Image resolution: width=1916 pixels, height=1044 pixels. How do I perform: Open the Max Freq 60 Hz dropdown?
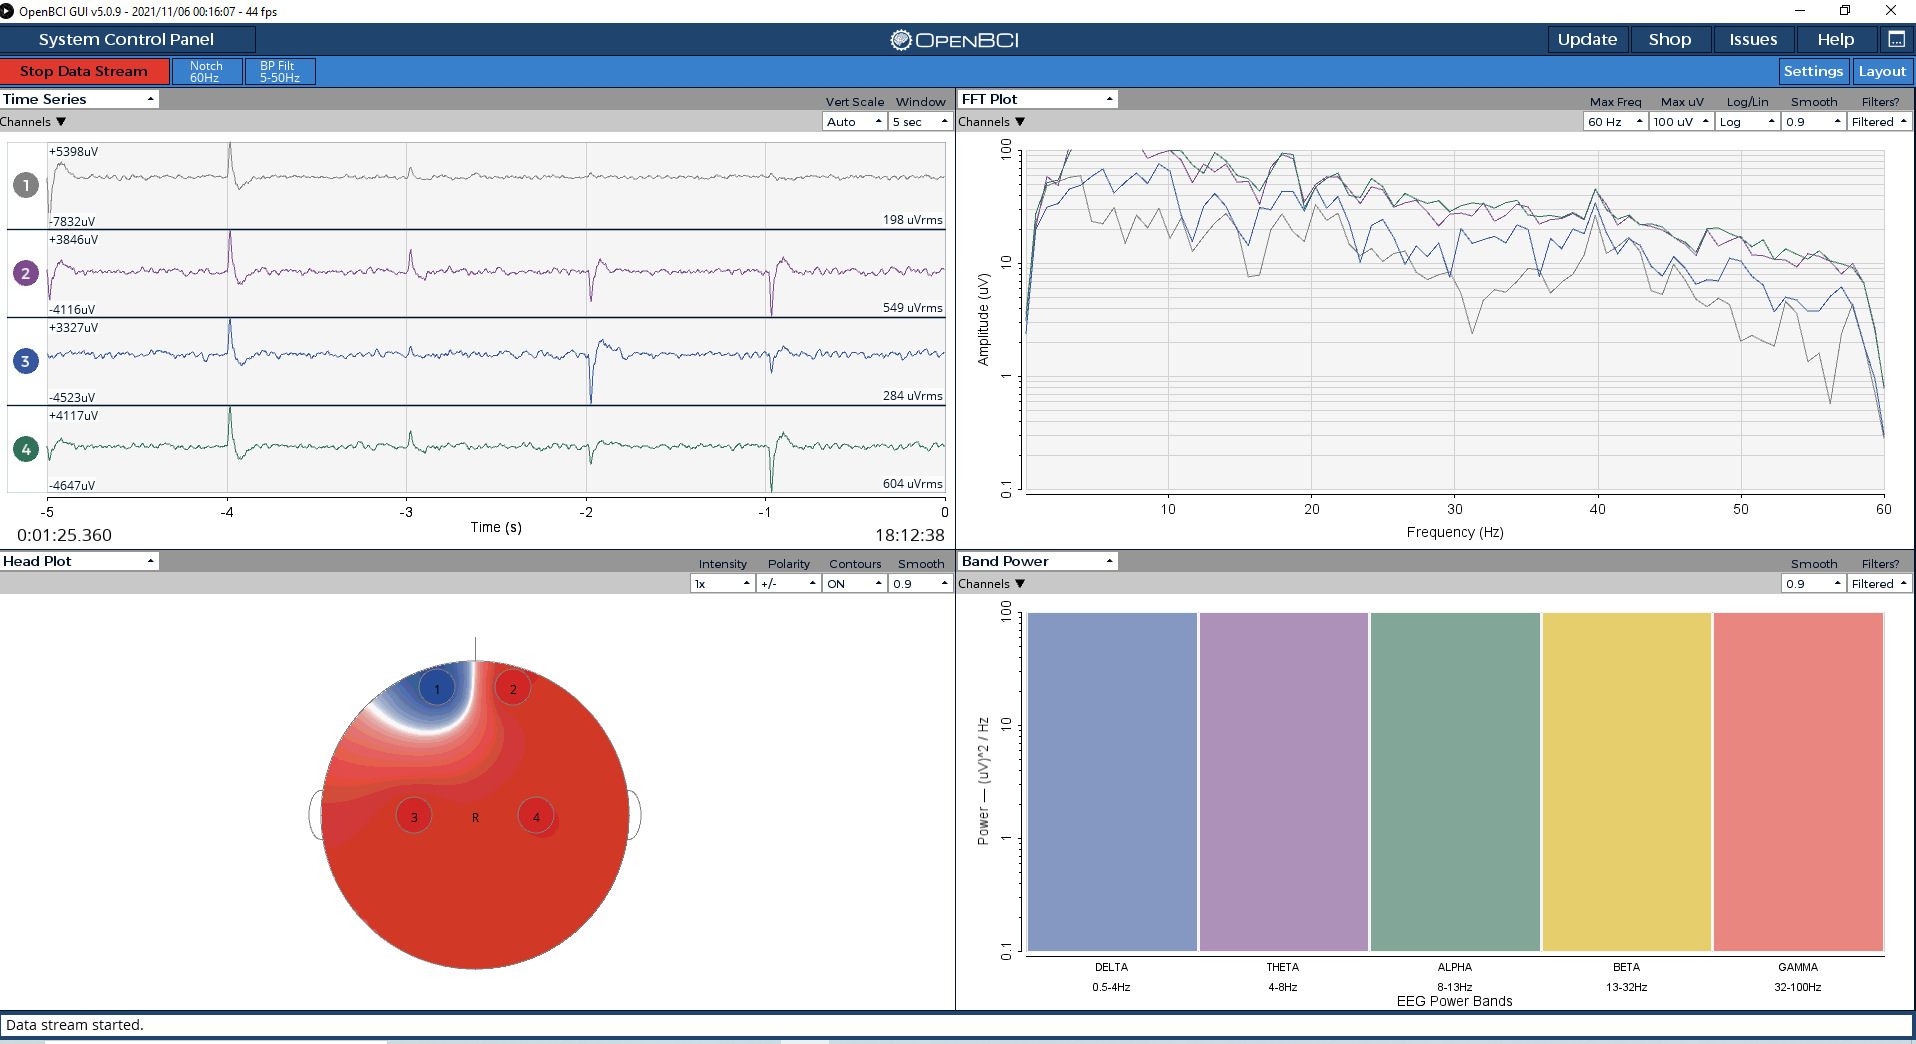point(1615,121)
